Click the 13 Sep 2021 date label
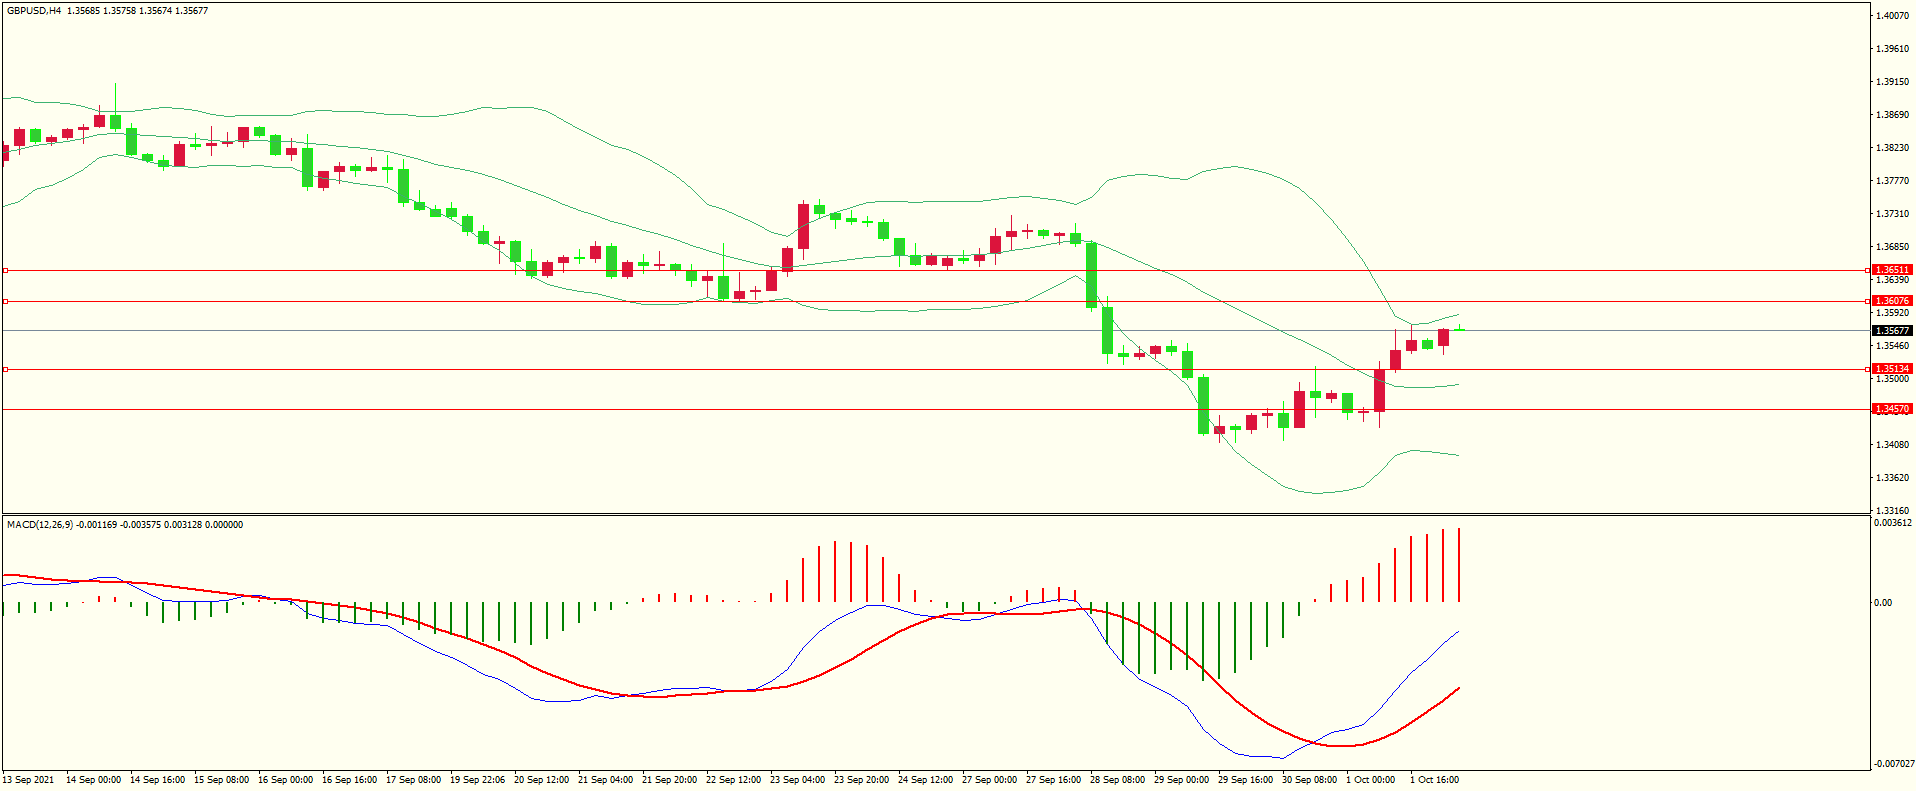The height and width of the screenshot is (791, 1916). 28,780
